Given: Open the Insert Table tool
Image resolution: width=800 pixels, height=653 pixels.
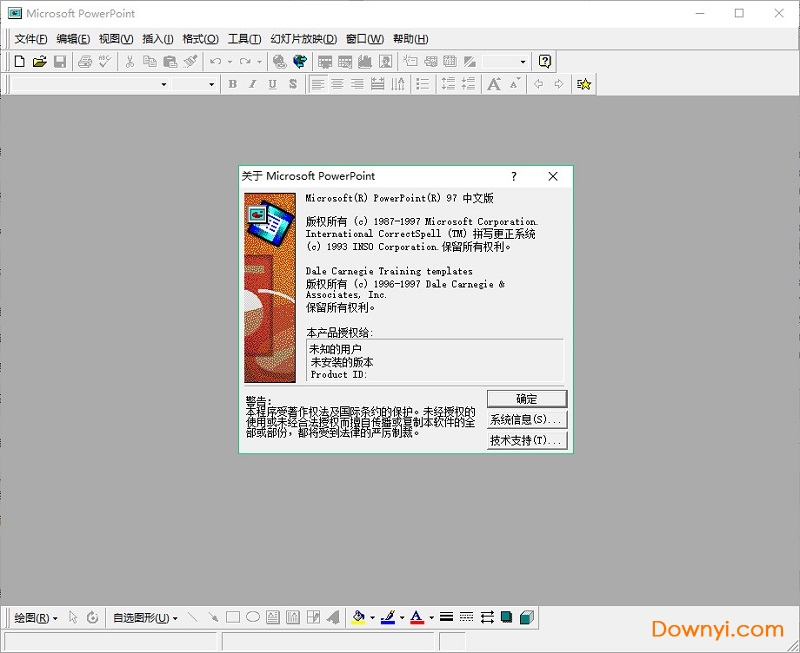Looking at the screenshot, I should (x=324, y=60).
